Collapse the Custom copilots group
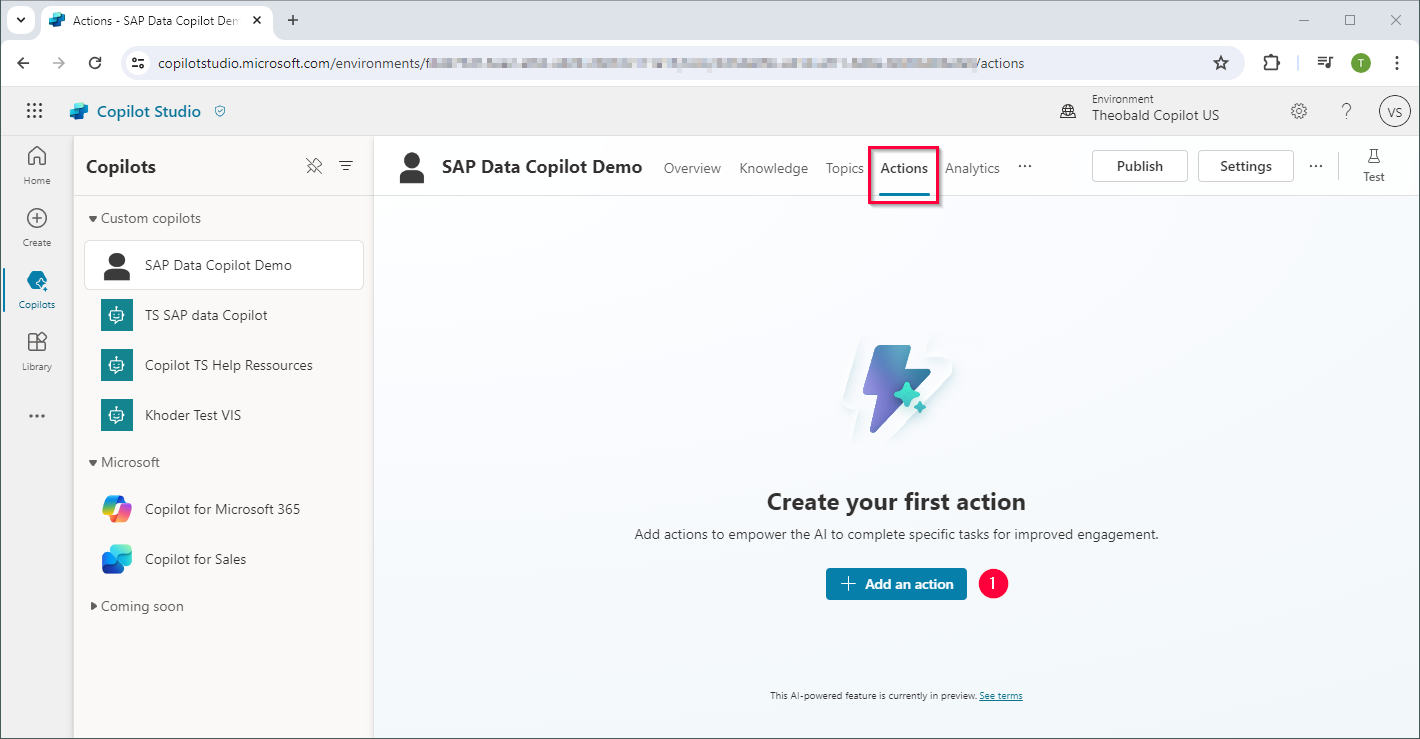The height and width of the screenshot is (739, 1420). click(93, 219)
